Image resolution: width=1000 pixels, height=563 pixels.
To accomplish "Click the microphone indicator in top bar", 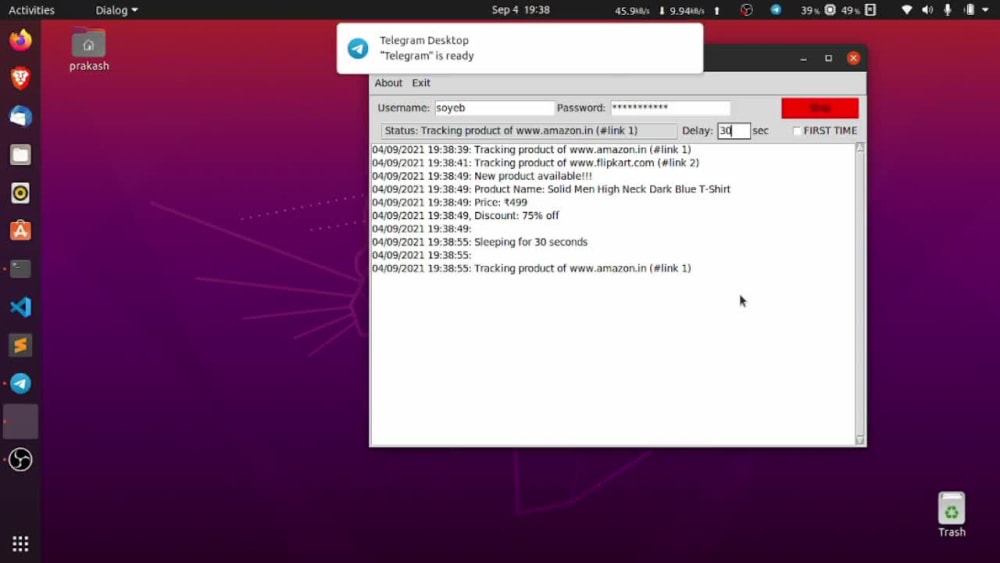I will click(948, 10).
